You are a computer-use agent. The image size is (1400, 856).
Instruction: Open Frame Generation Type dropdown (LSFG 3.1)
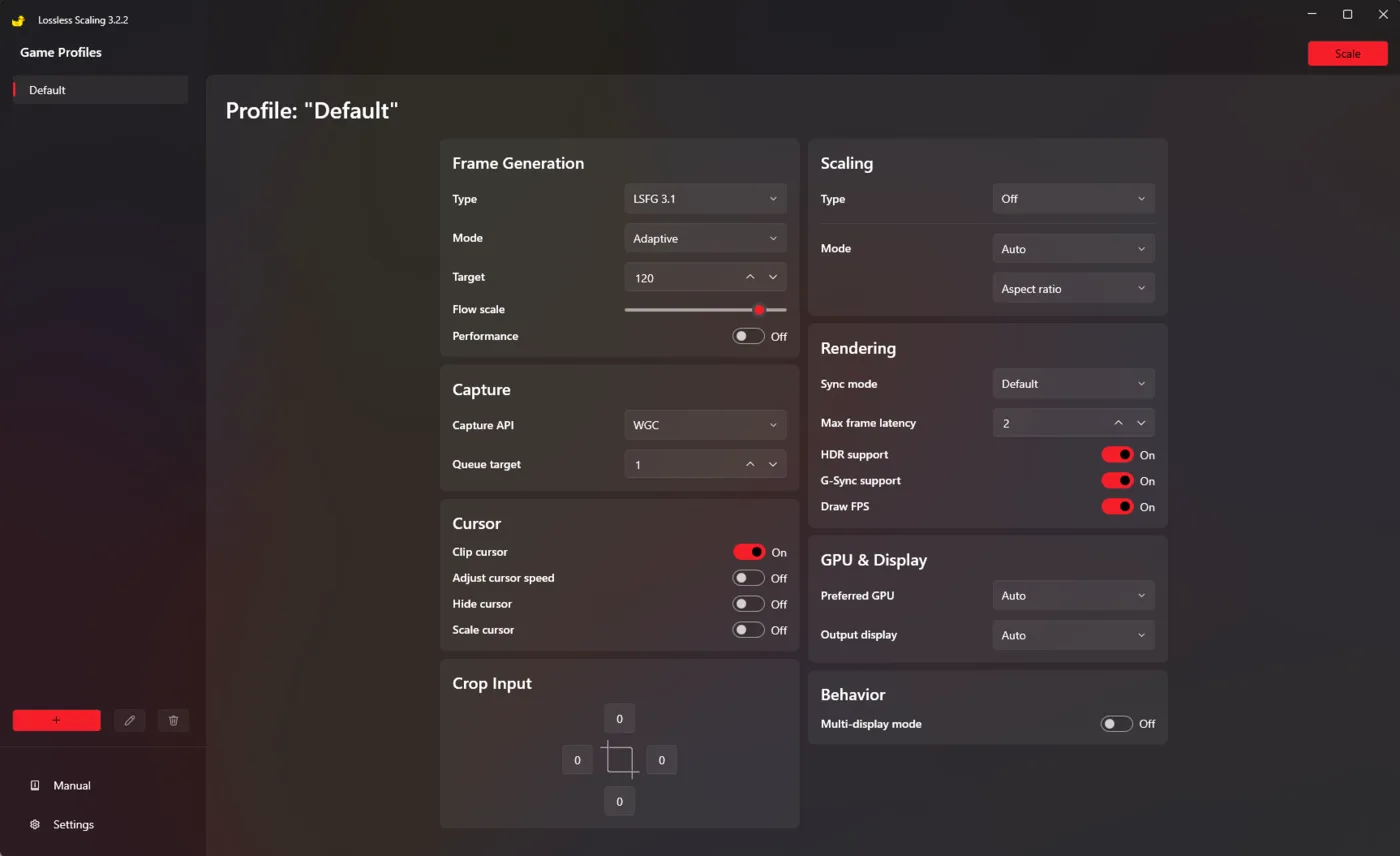(705, 199)
